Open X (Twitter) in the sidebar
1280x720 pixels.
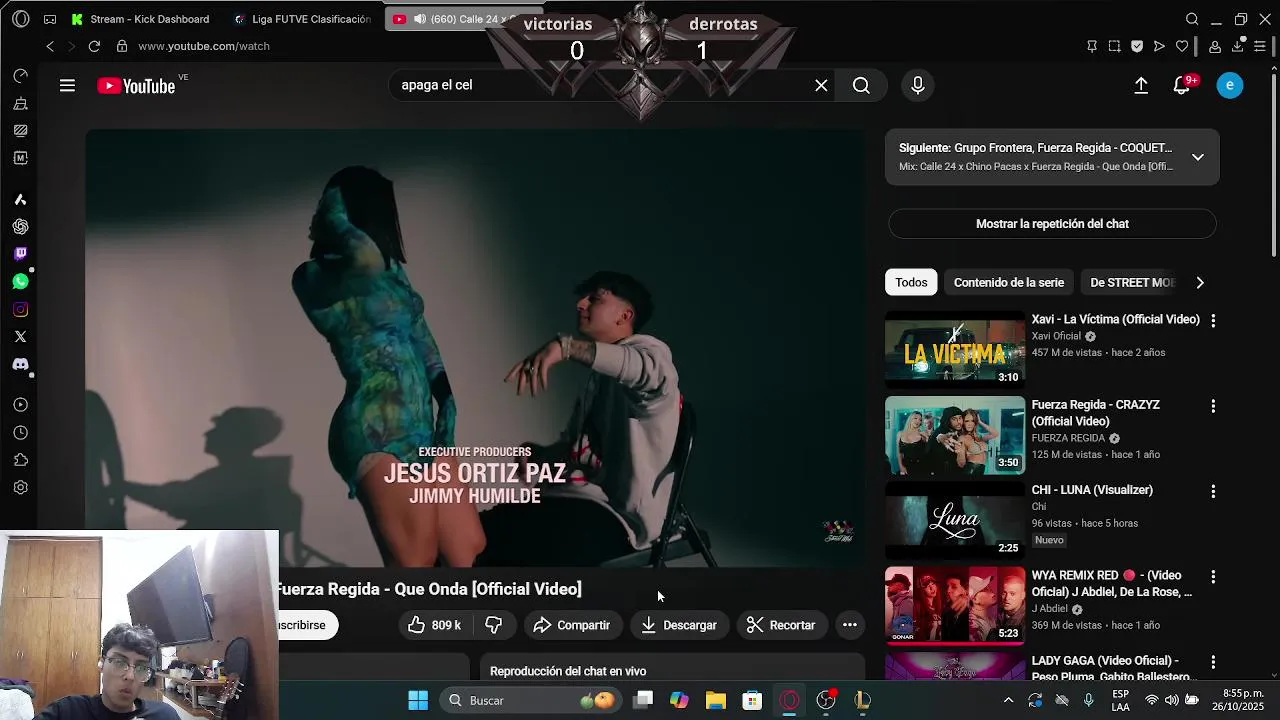point(20,337)
